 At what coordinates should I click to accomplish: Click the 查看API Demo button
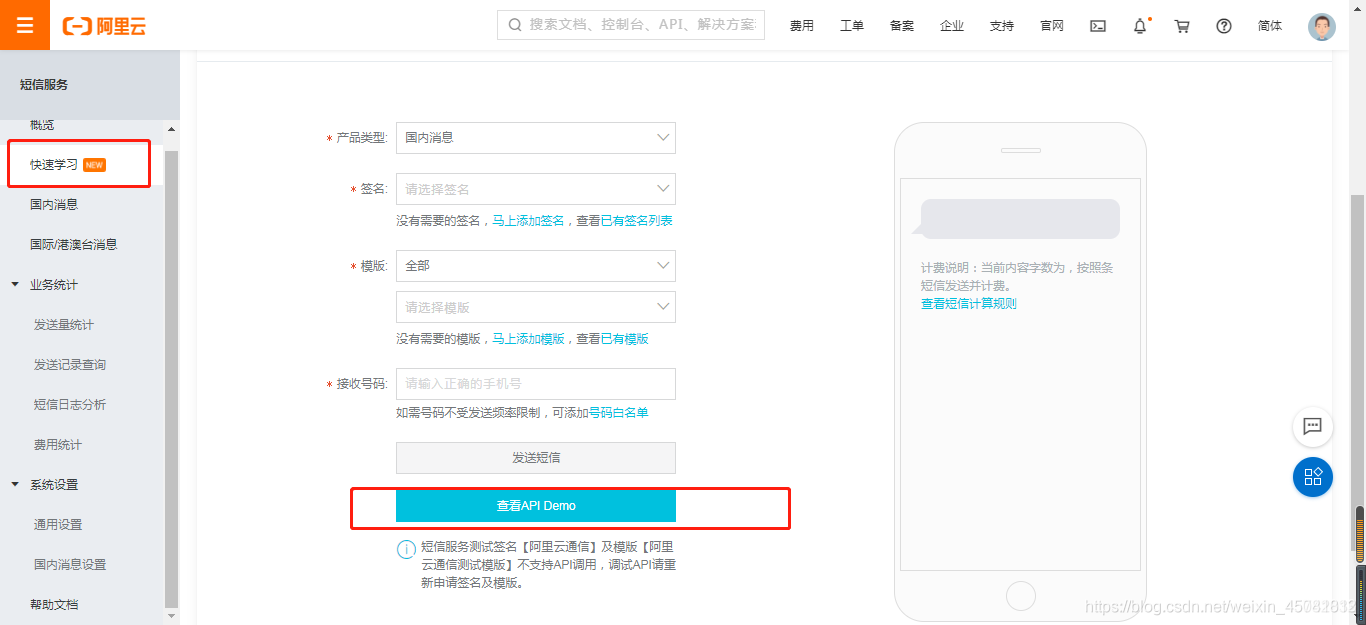(536, 506)
